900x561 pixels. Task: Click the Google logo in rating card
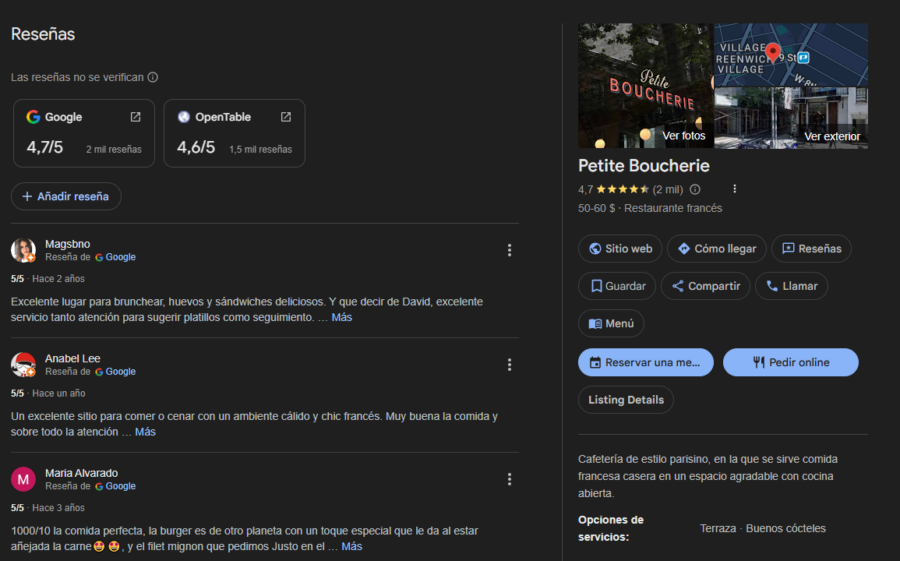[33, 117]
